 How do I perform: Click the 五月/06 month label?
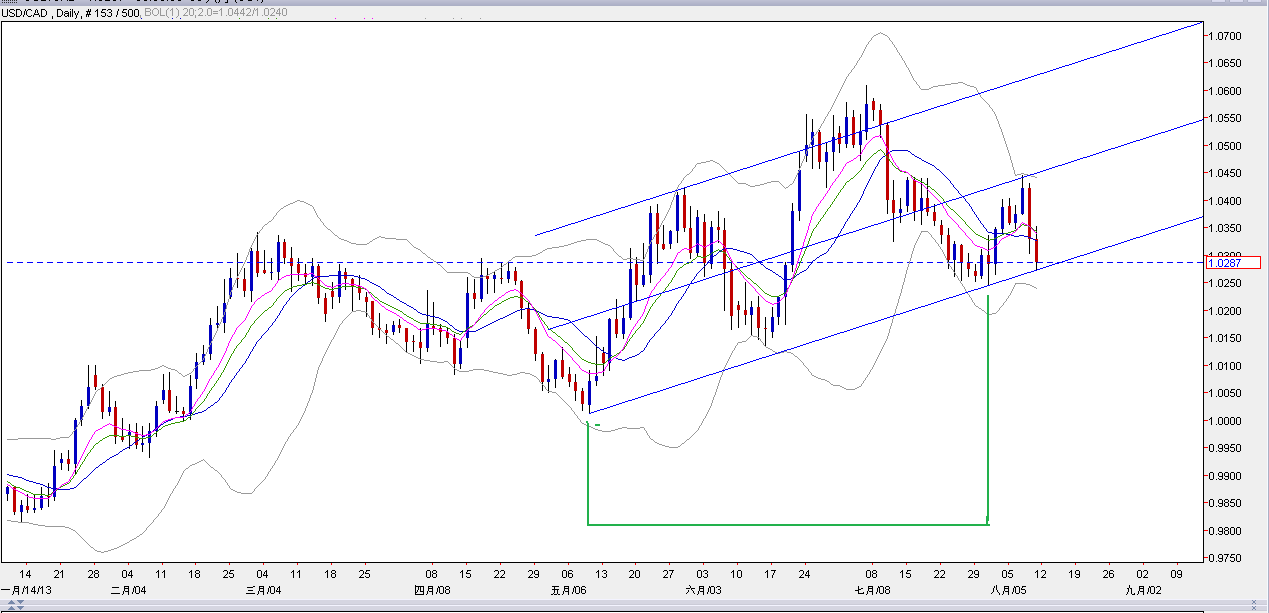pos(568,590)
